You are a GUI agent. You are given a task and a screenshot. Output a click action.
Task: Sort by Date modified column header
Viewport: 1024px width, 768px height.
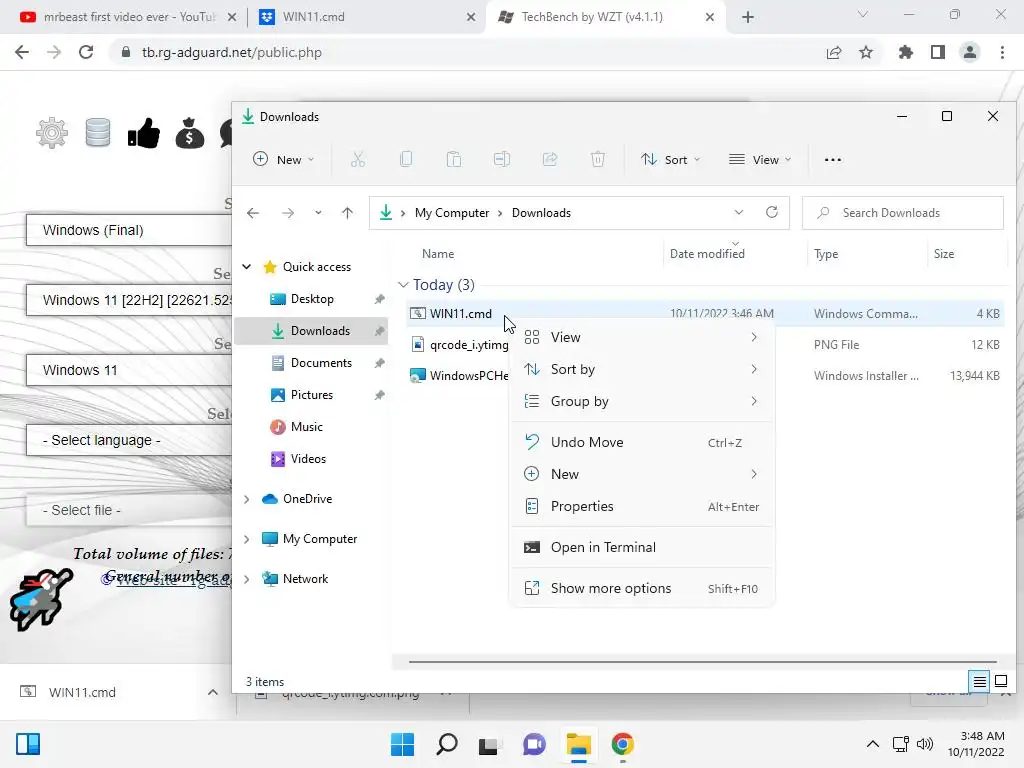tap(707, 253)
